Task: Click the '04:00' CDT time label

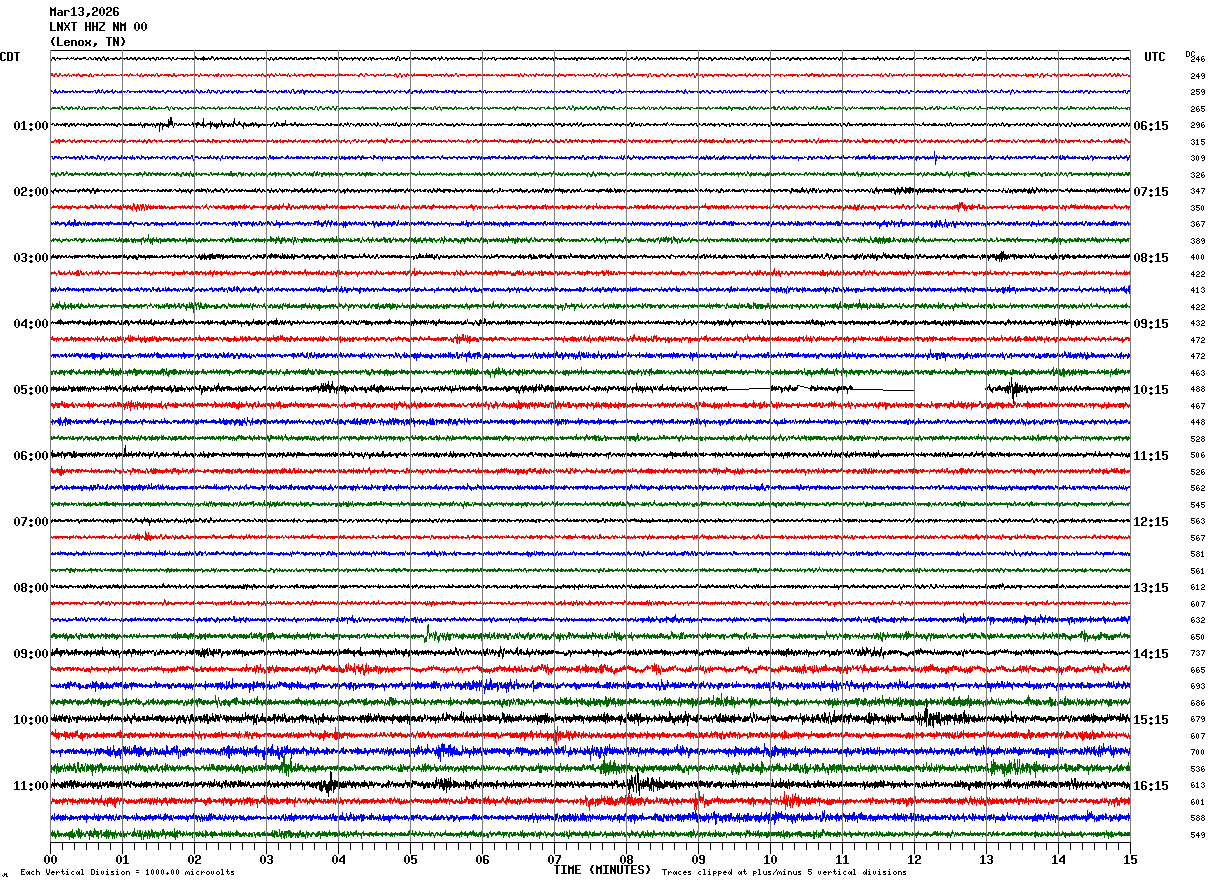Action: tap(31, 324)
